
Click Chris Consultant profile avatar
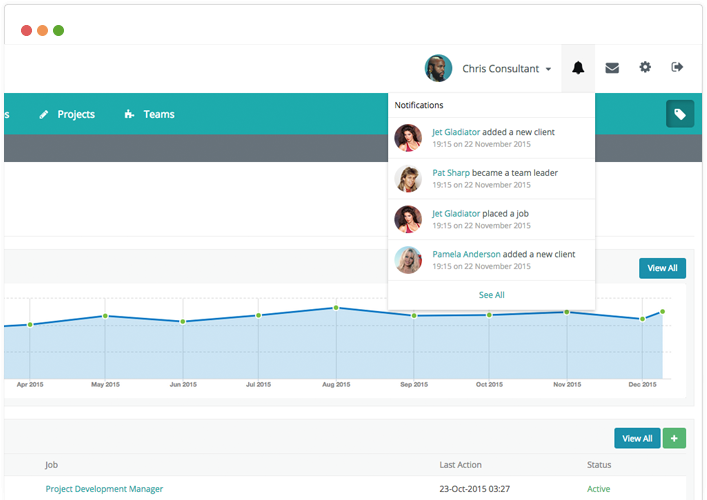click(438, 68)
